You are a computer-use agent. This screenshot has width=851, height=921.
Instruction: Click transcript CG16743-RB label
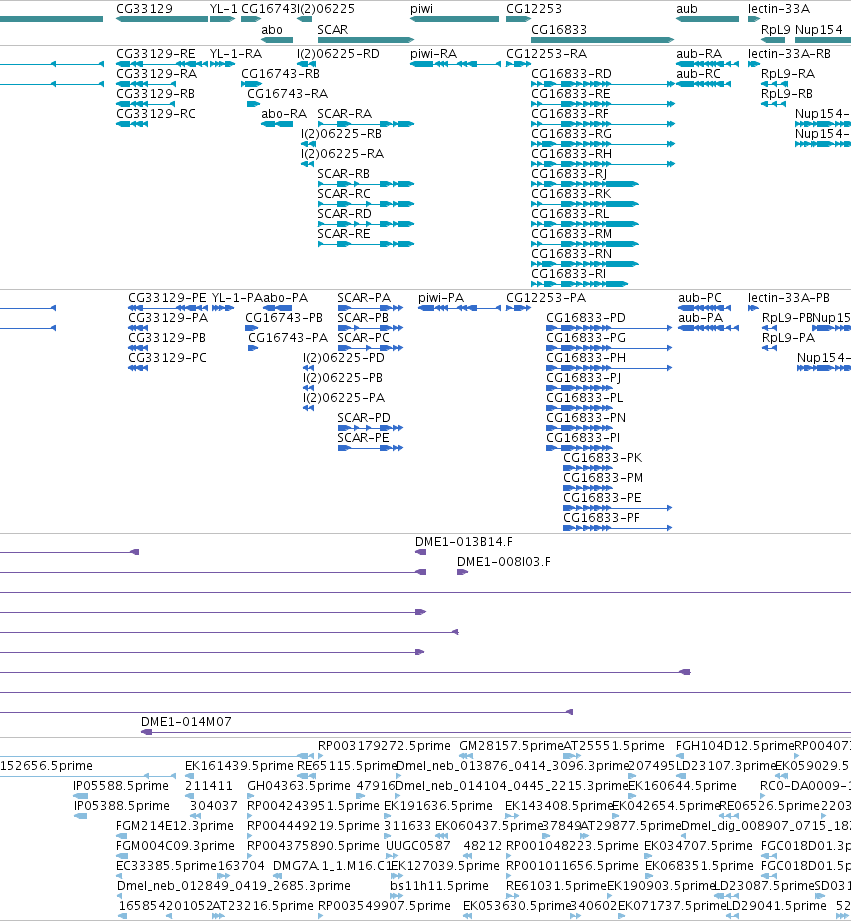pos(280,73)
